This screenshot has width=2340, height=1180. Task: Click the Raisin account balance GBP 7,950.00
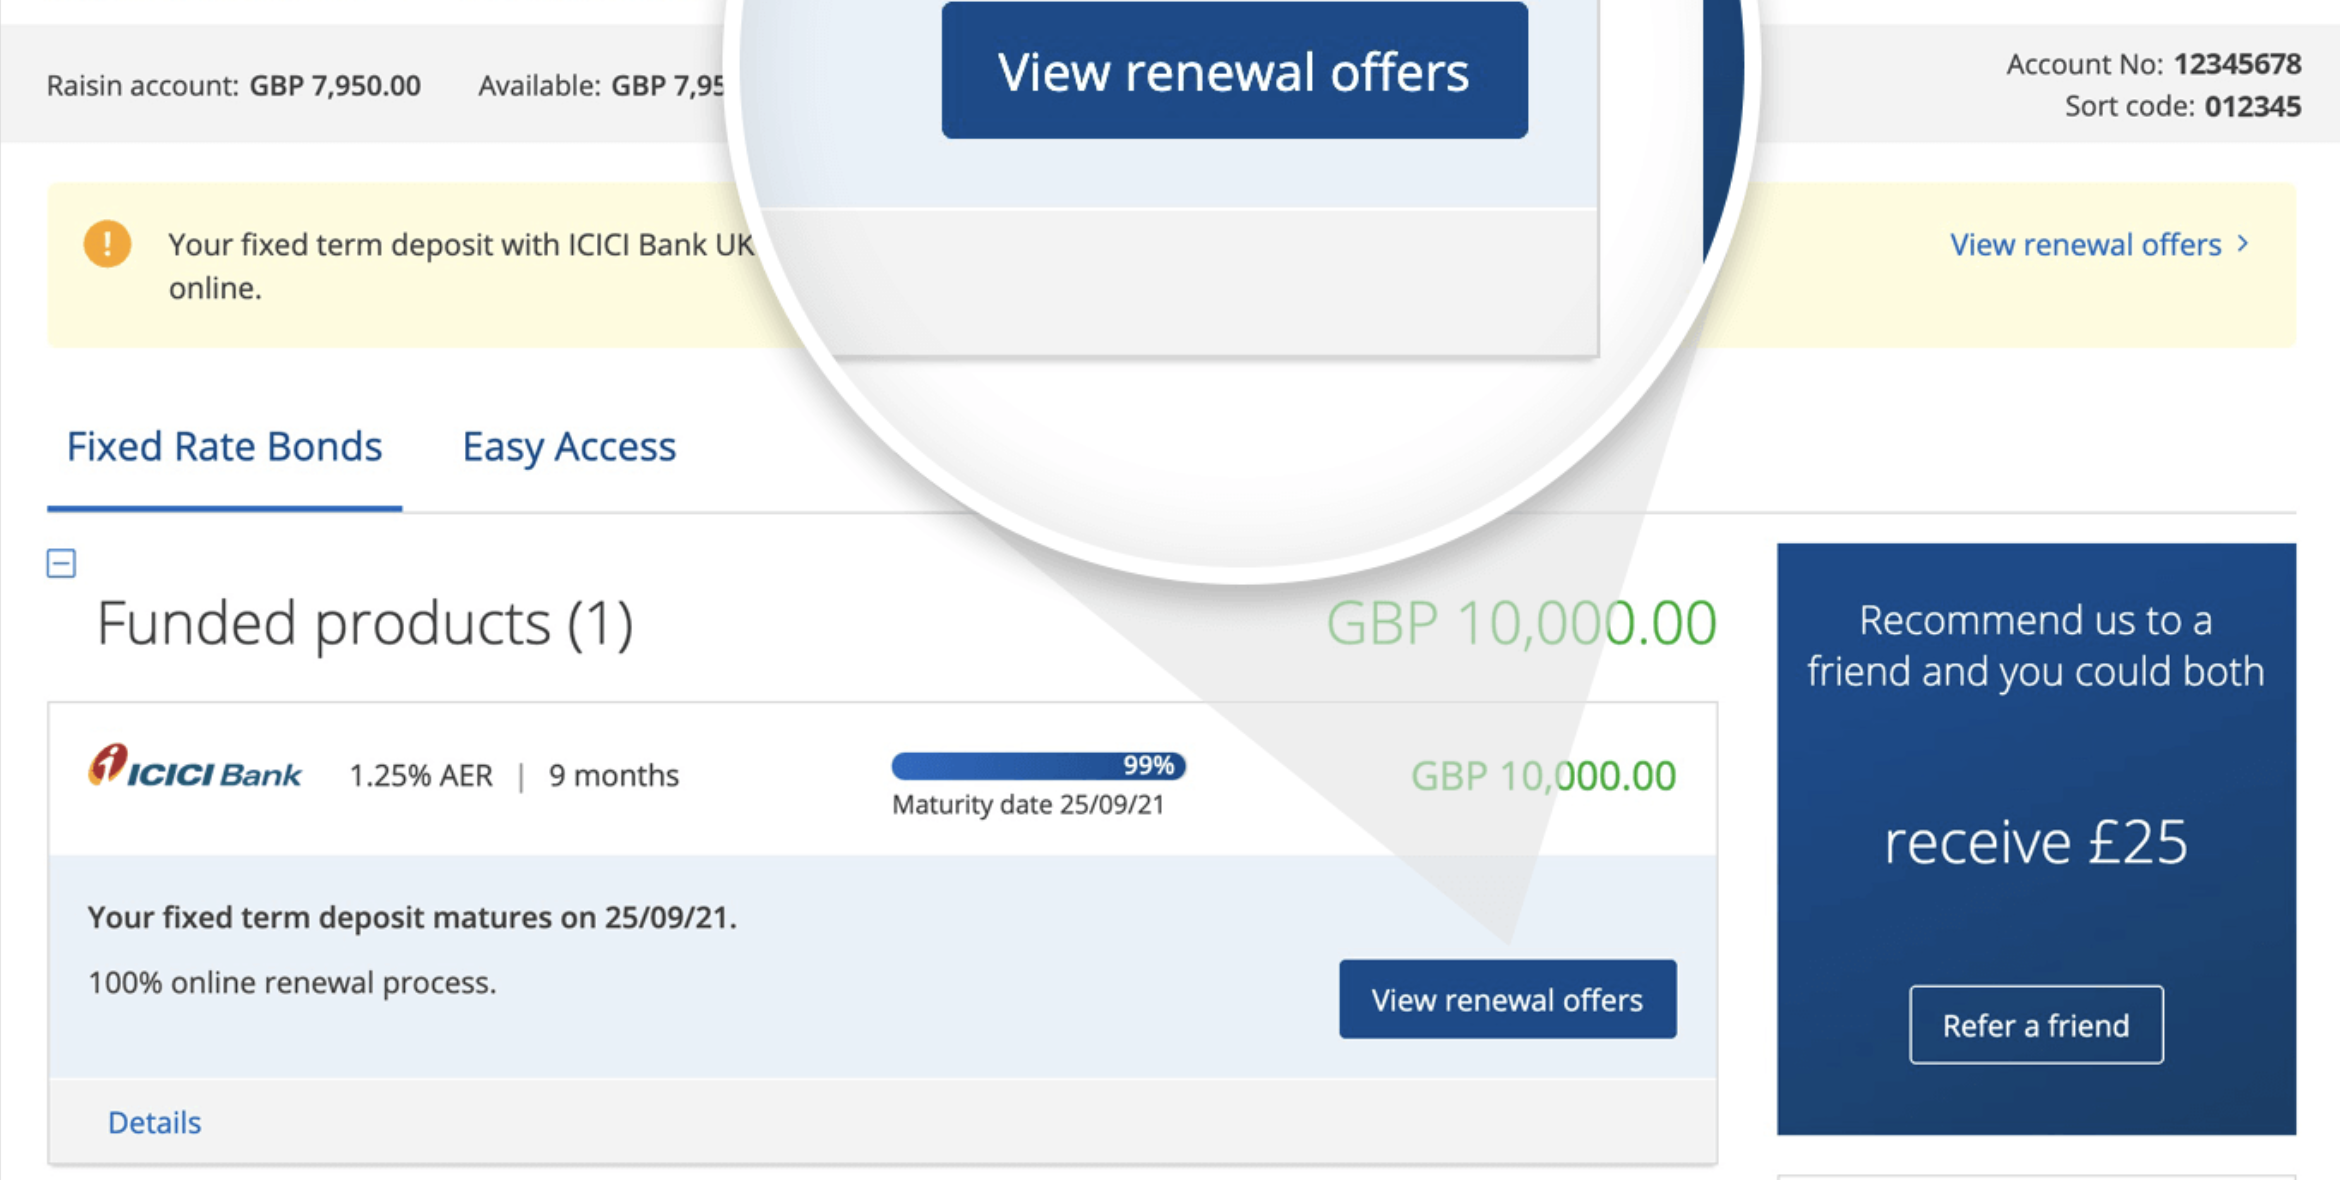pos(334,86)
